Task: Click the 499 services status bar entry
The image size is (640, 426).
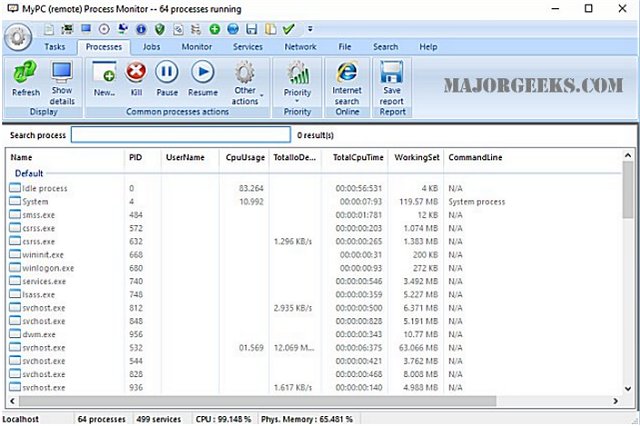Action: pyautogui.click(x=159, y=419)
